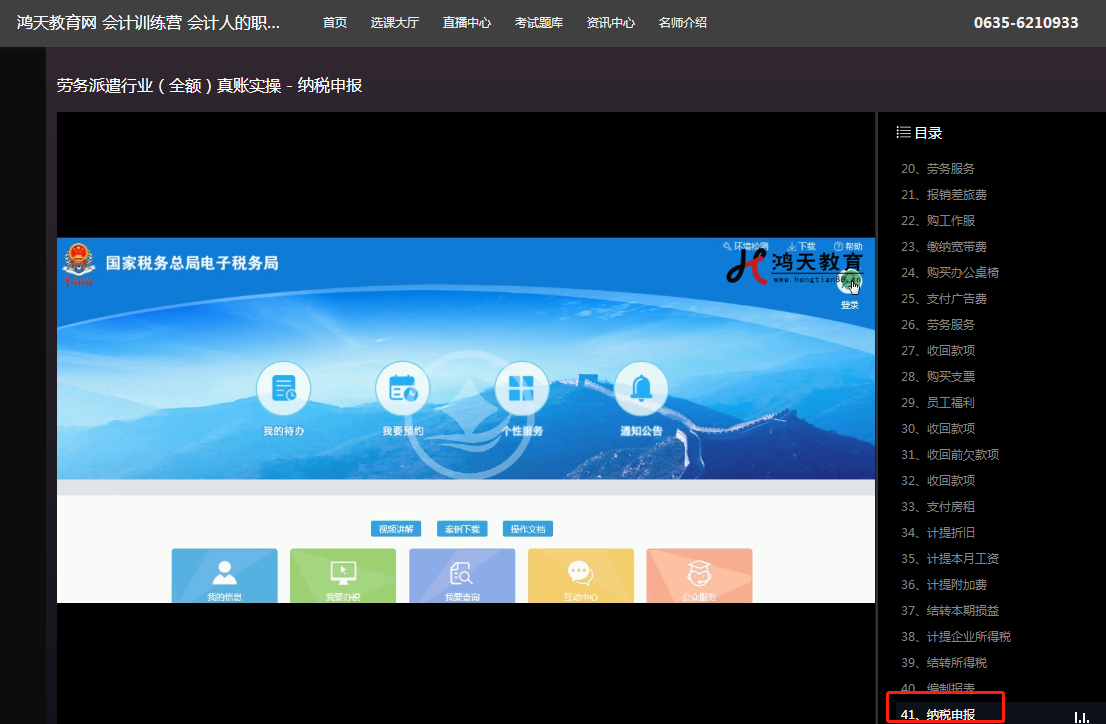
Task: Select lesson 22、购工作服
Action: [937, 221]
